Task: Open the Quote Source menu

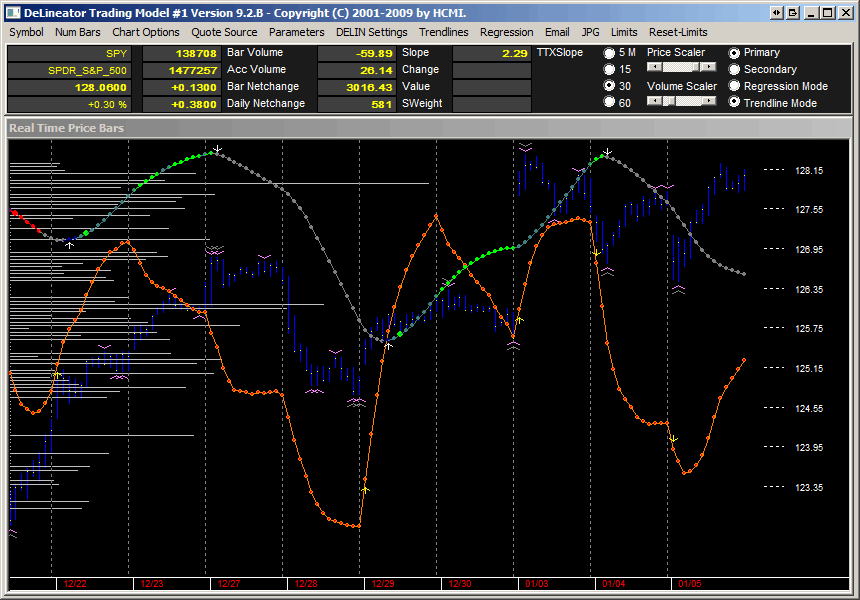Action: 224,32
